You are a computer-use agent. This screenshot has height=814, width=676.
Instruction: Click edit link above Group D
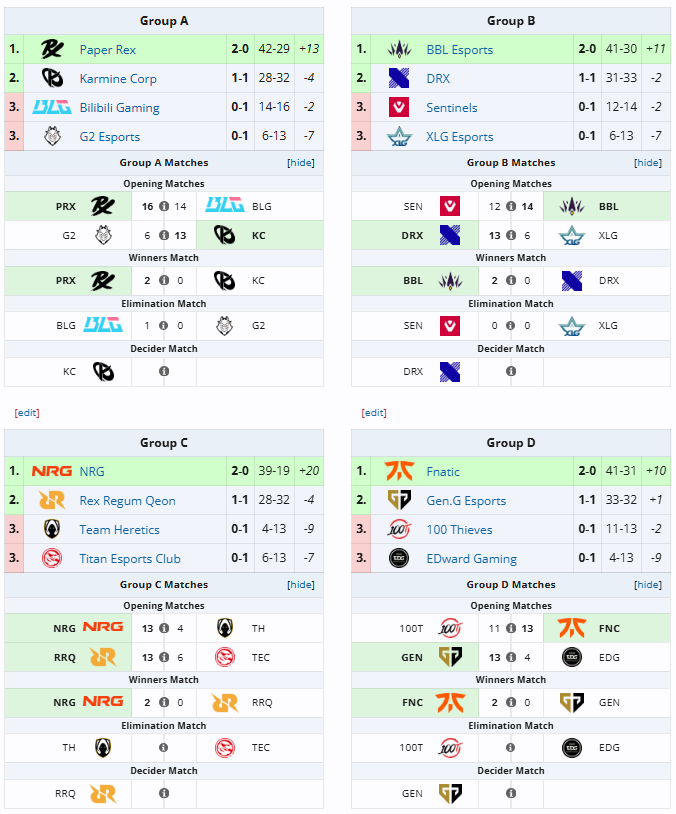click(374, 413)
